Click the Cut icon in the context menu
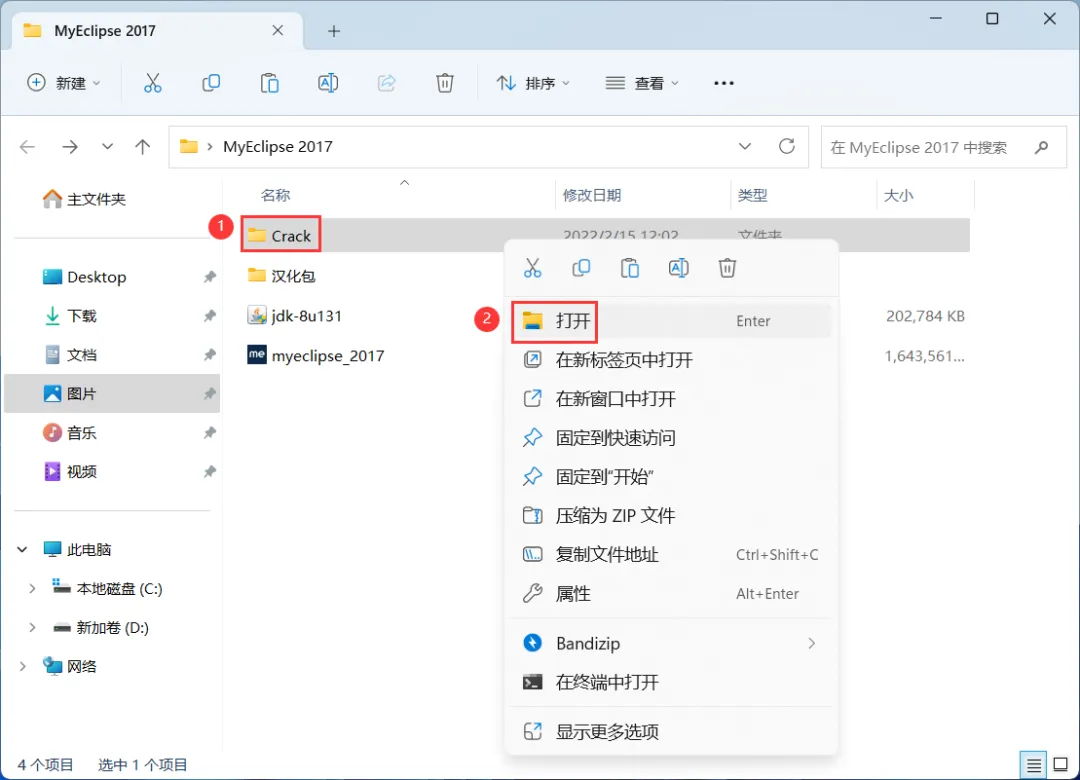This screenshot has width=1080, height=780. click(x=532, y=268)
